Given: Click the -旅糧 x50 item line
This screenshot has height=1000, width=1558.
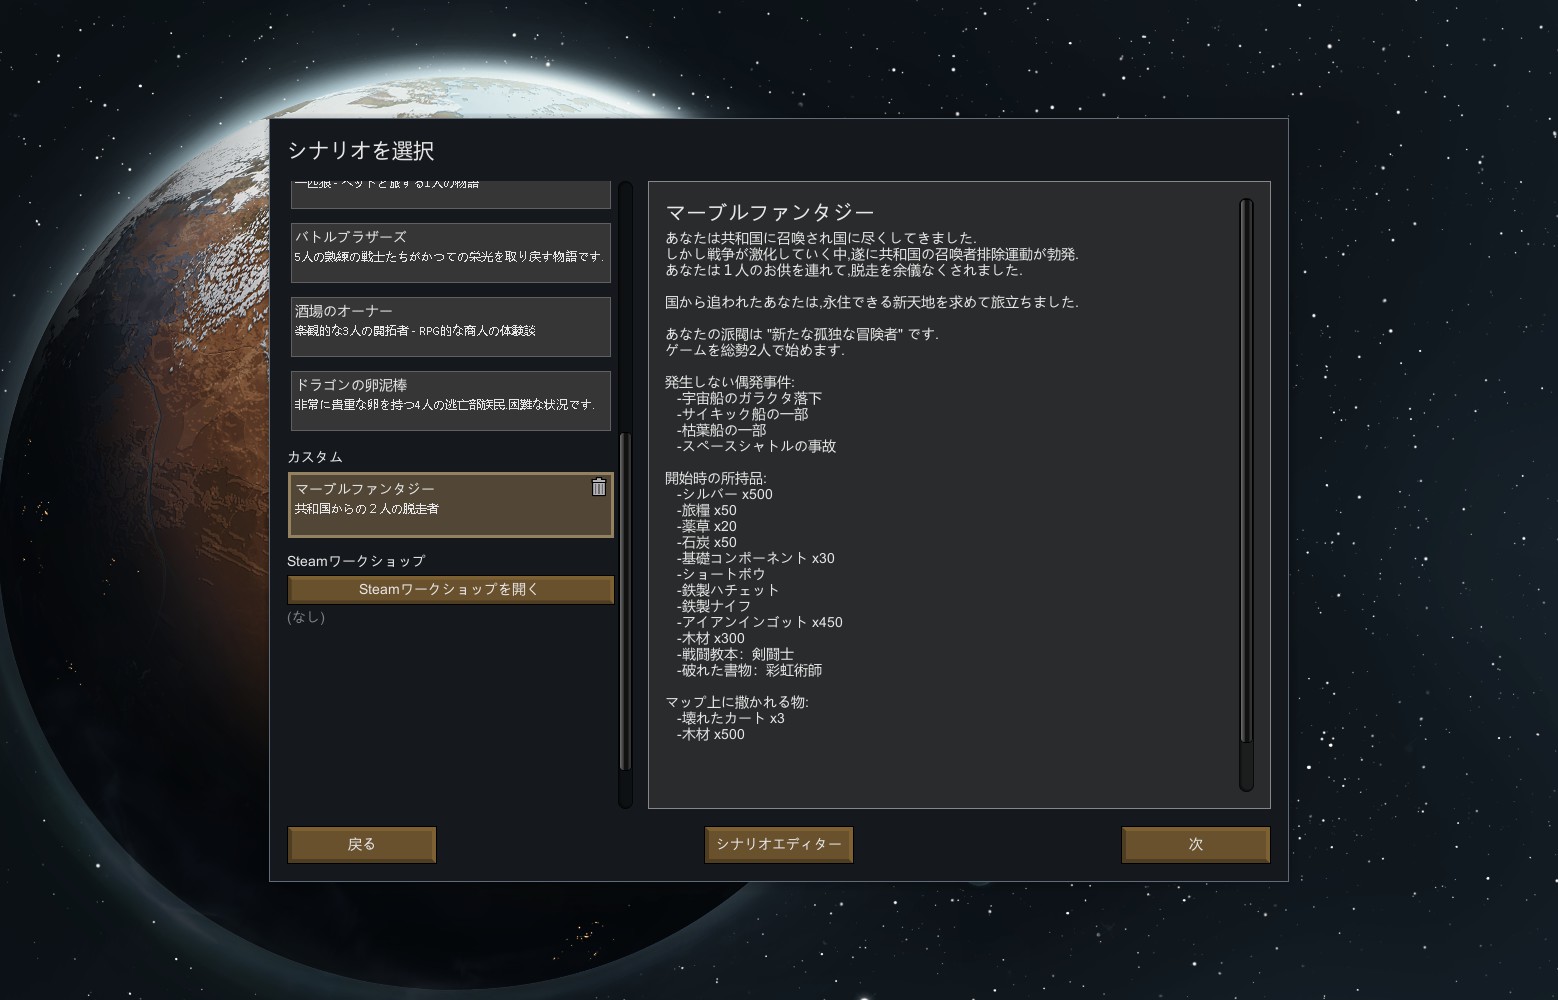Looking at the screenshot, I should pos(706,510).
